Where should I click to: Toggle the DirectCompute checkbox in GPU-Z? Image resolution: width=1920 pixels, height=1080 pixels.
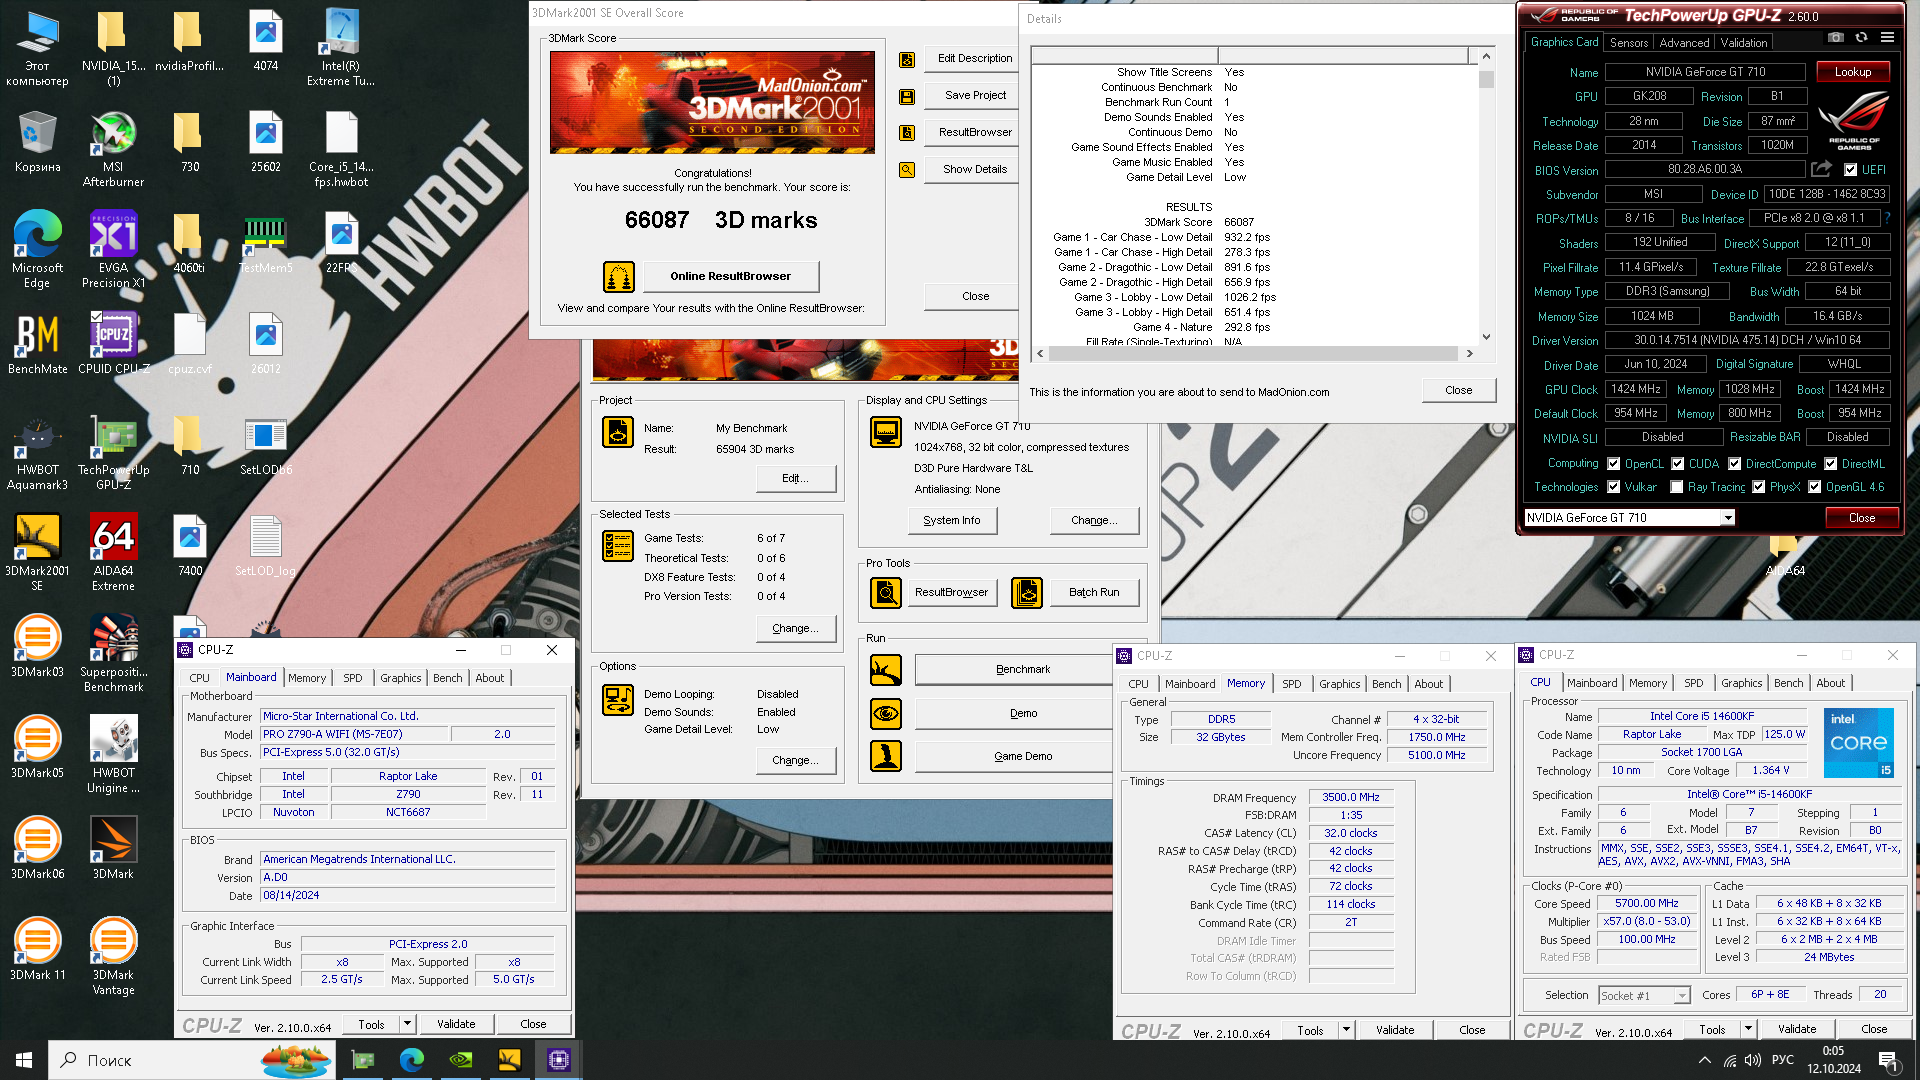tap(1734, 464)
